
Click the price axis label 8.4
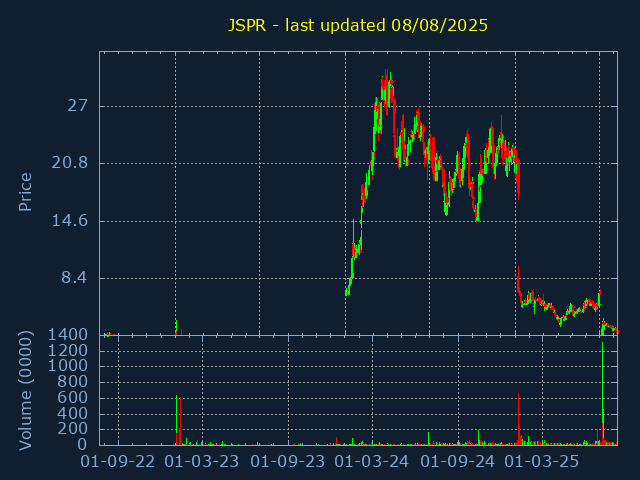click(75, 278)
